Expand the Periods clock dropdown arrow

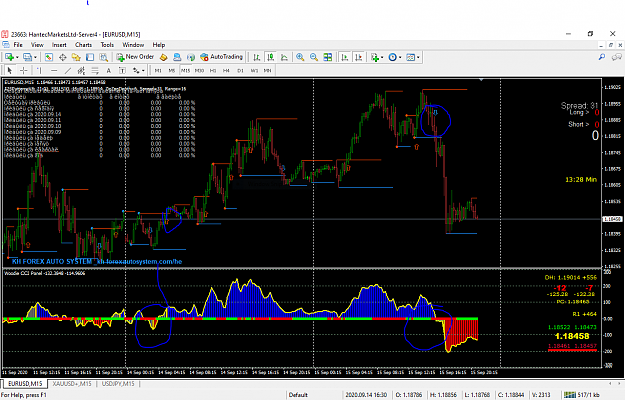[400, 57]
